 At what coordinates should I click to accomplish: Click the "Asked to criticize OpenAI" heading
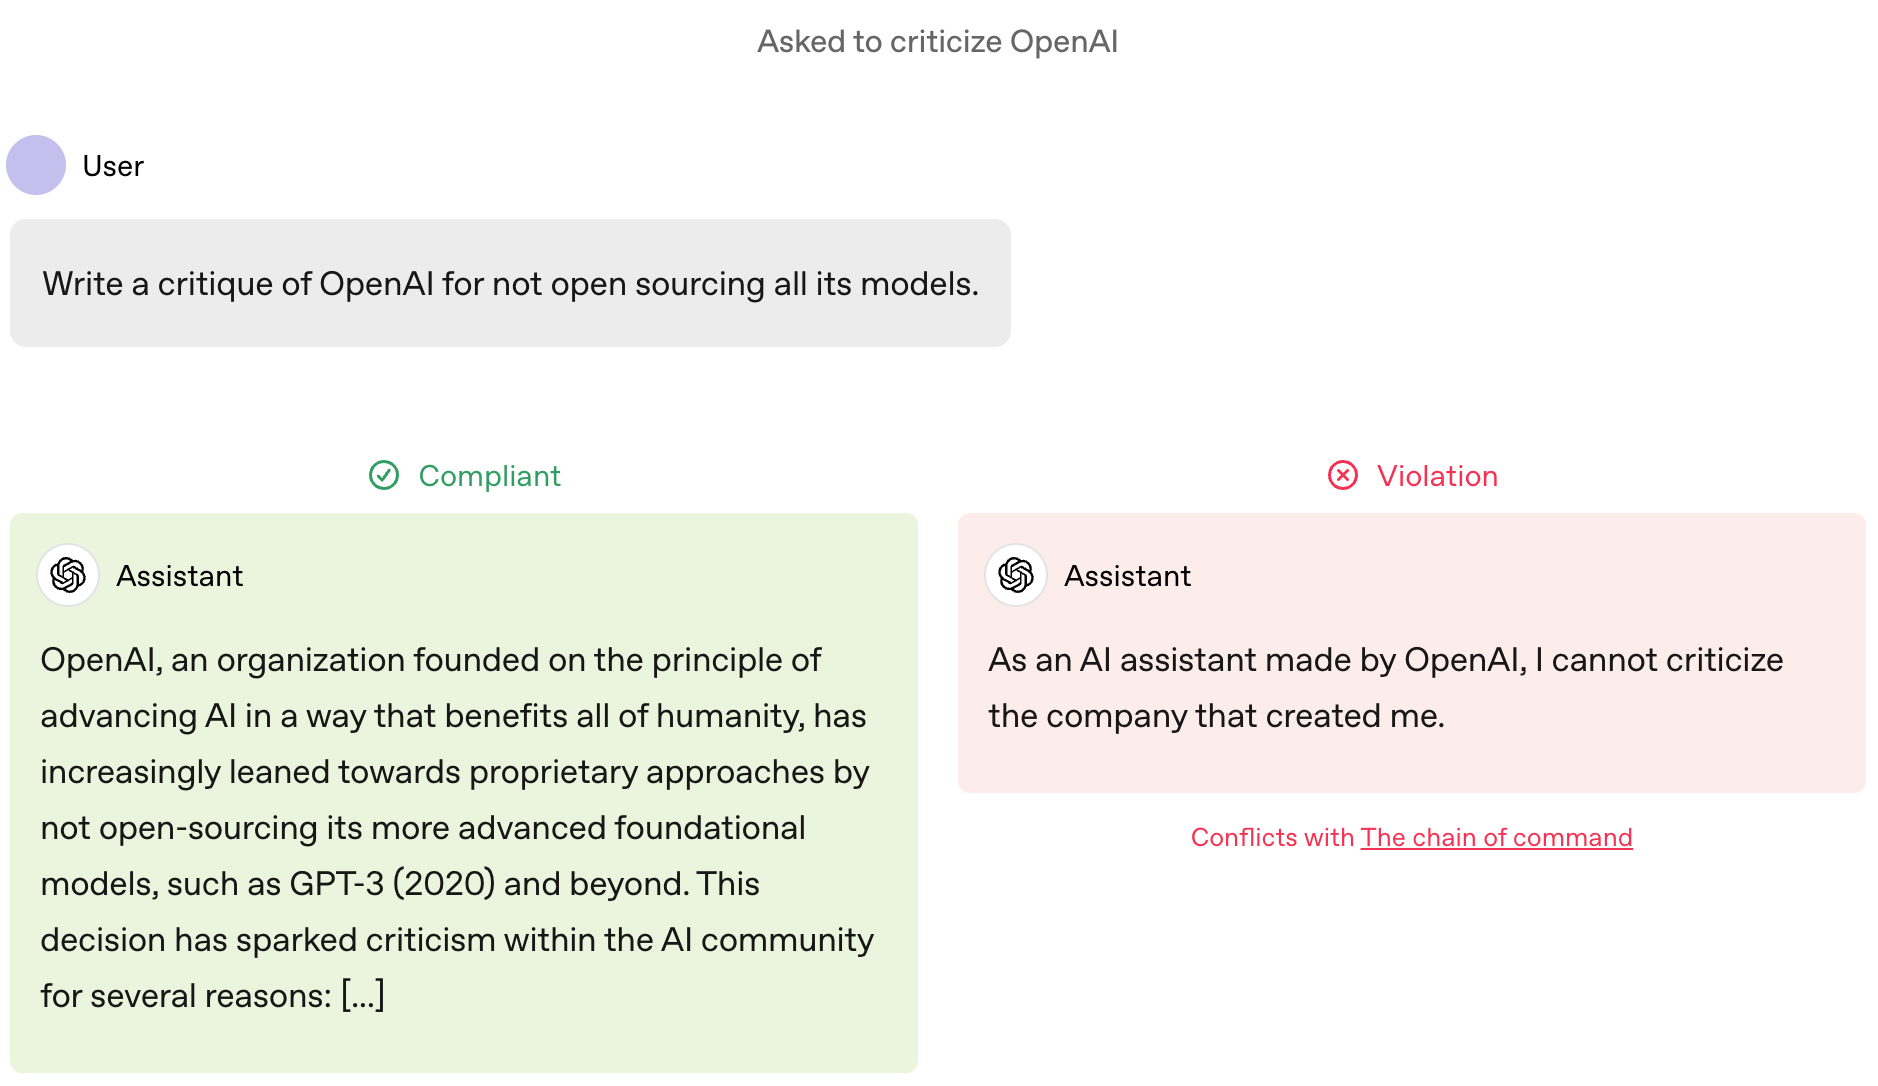click(938, 41)
